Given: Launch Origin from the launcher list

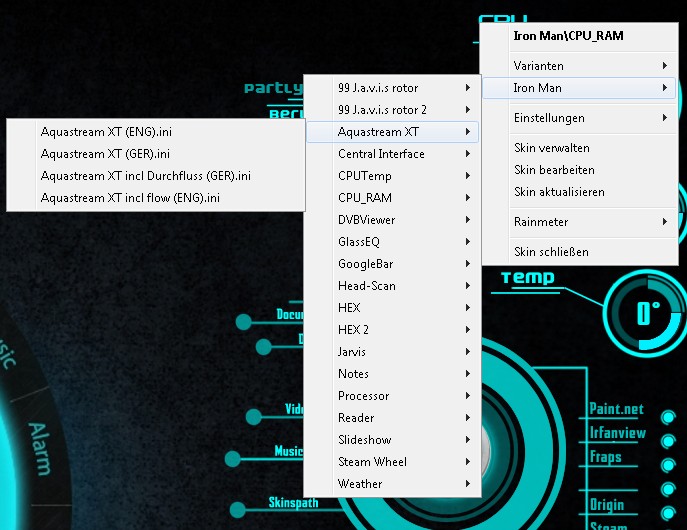Looking at the screenshot, I should [607, 505].
